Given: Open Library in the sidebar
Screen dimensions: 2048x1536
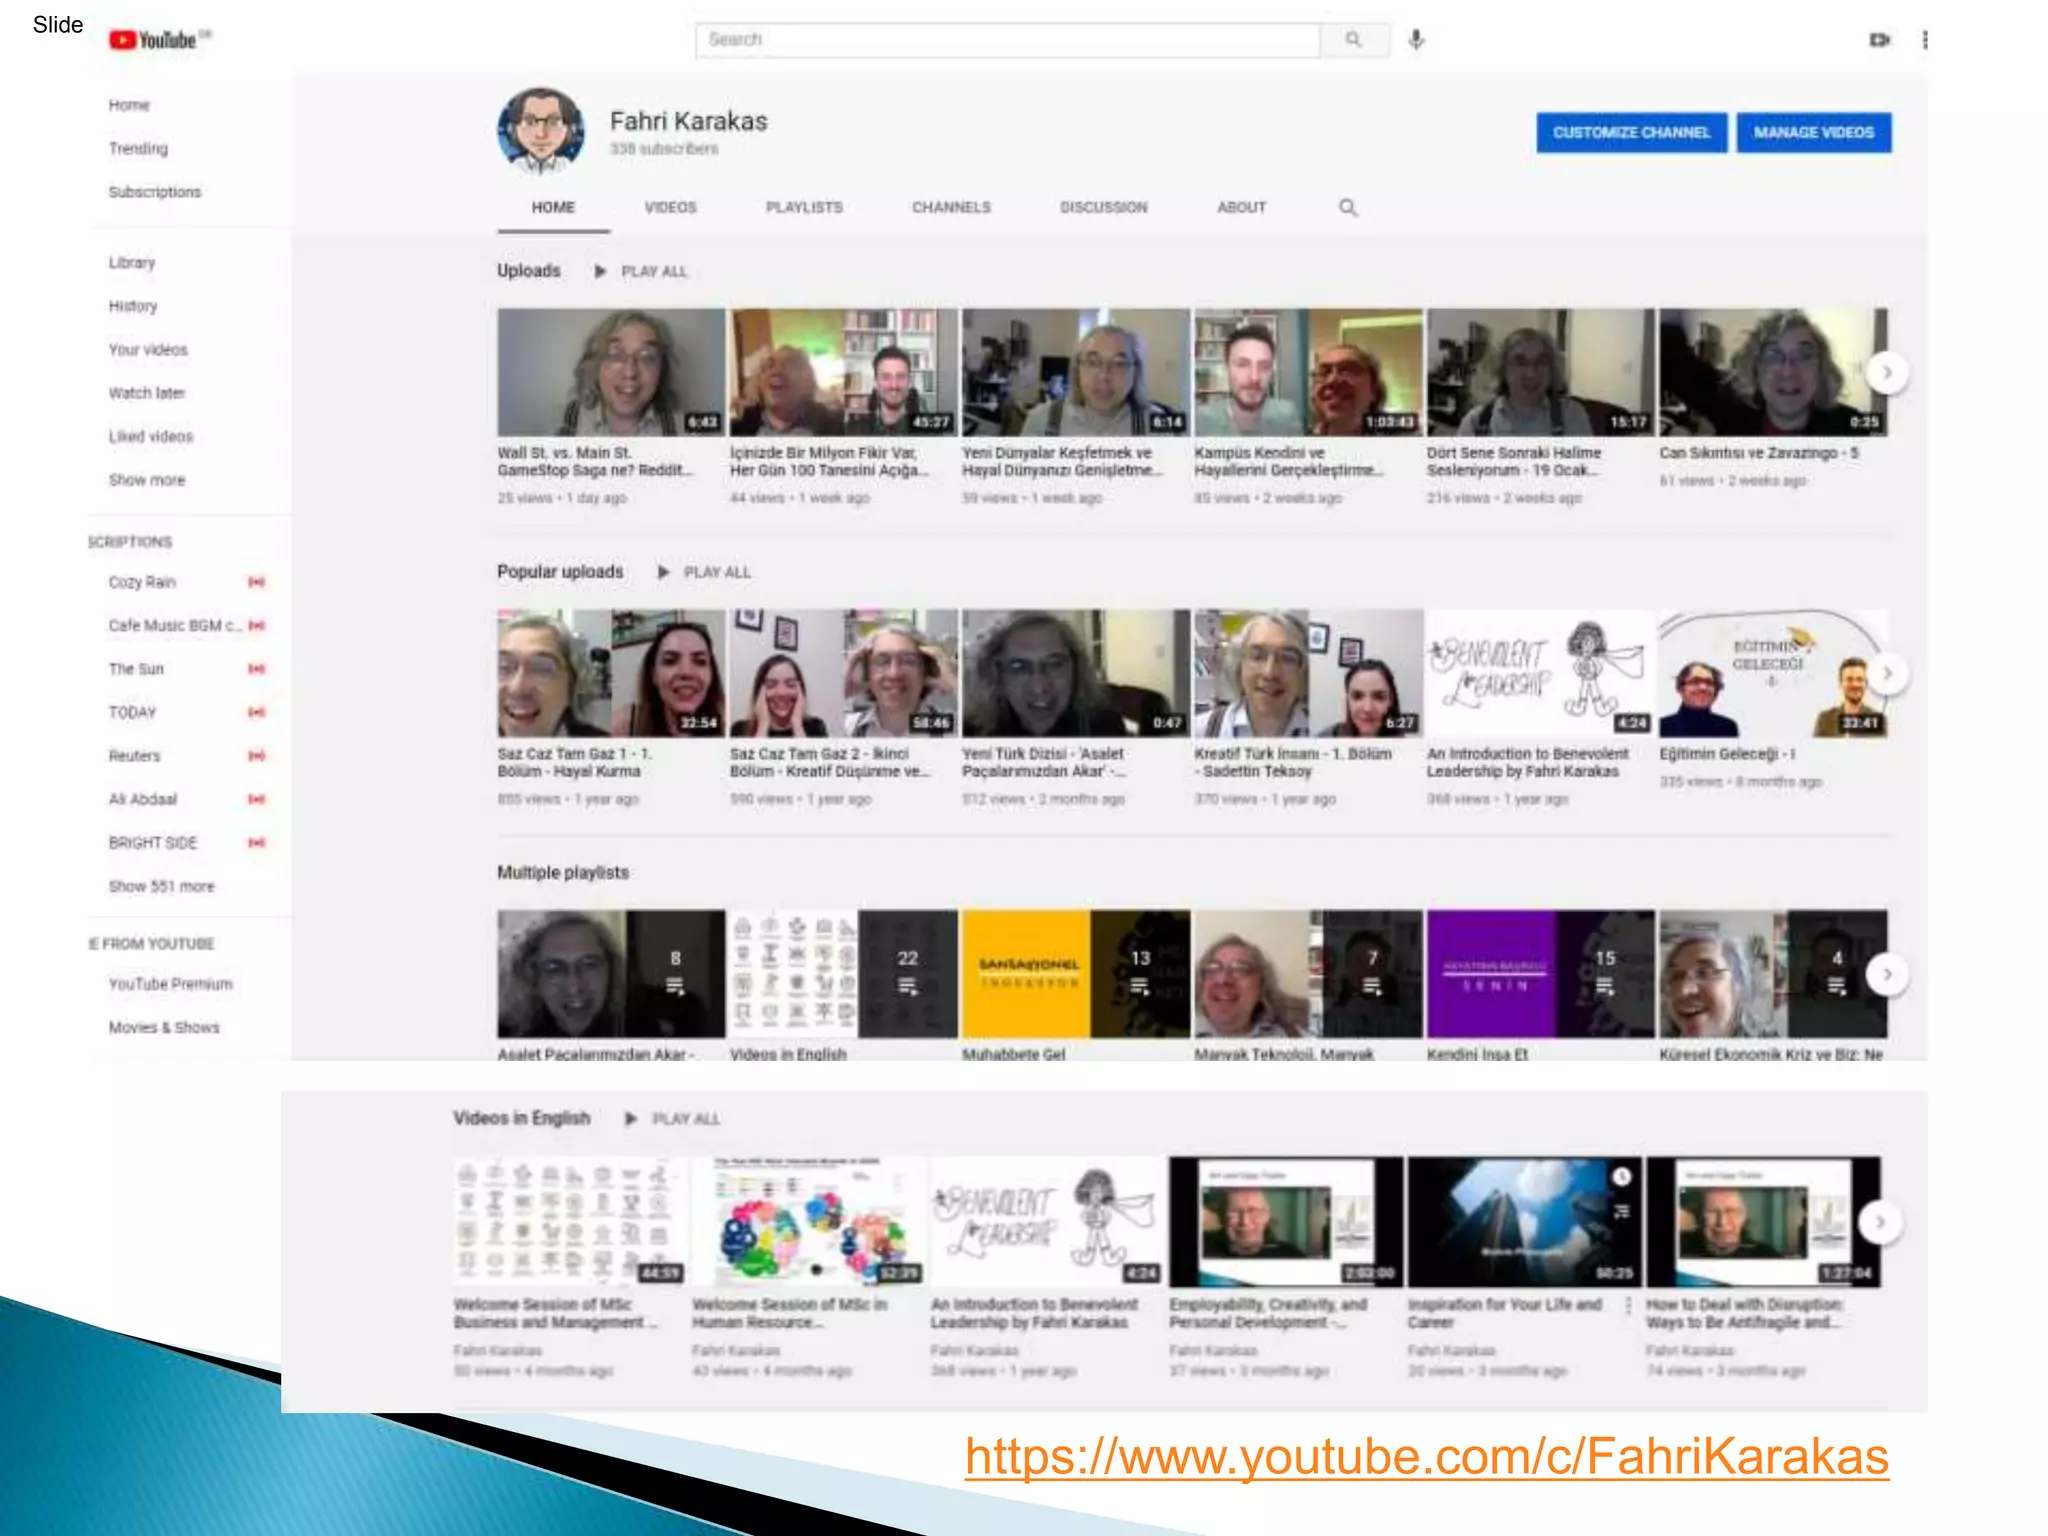Looking at the screenshot, I should coord(132,262).
